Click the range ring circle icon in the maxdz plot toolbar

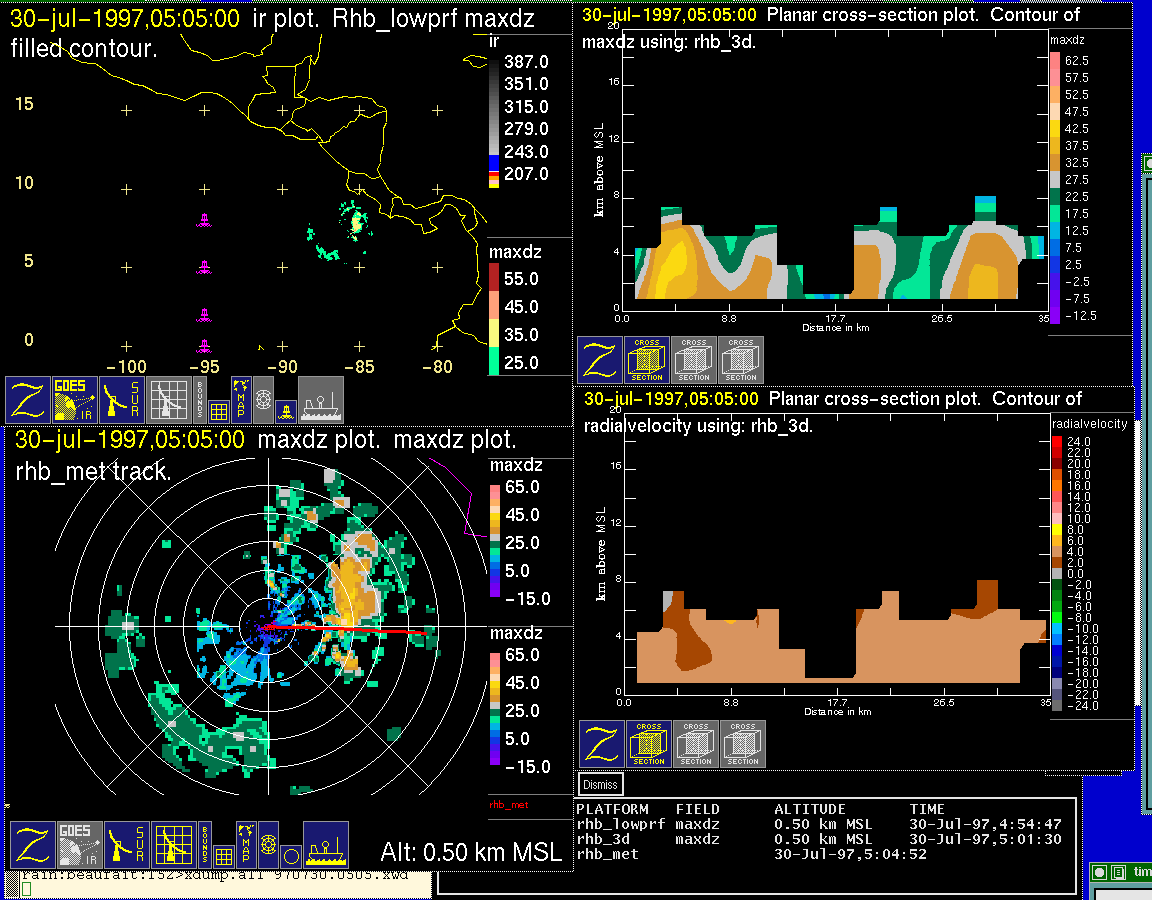point(291,856)
